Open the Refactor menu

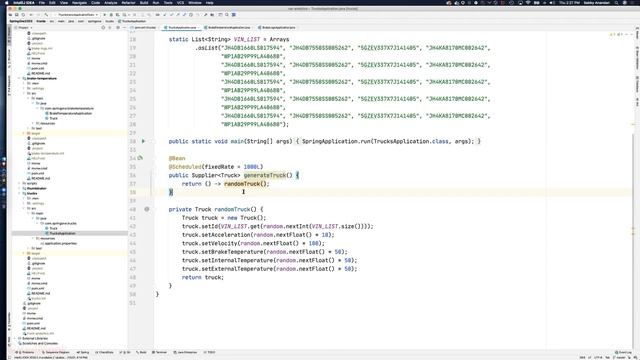128,2
